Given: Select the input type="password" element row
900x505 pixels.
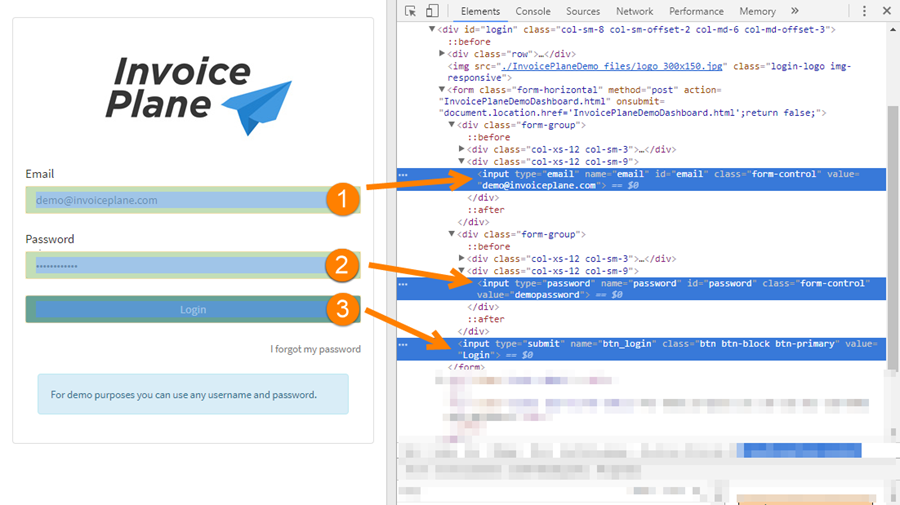Looking at the screenshot, I should pos(641,289).
